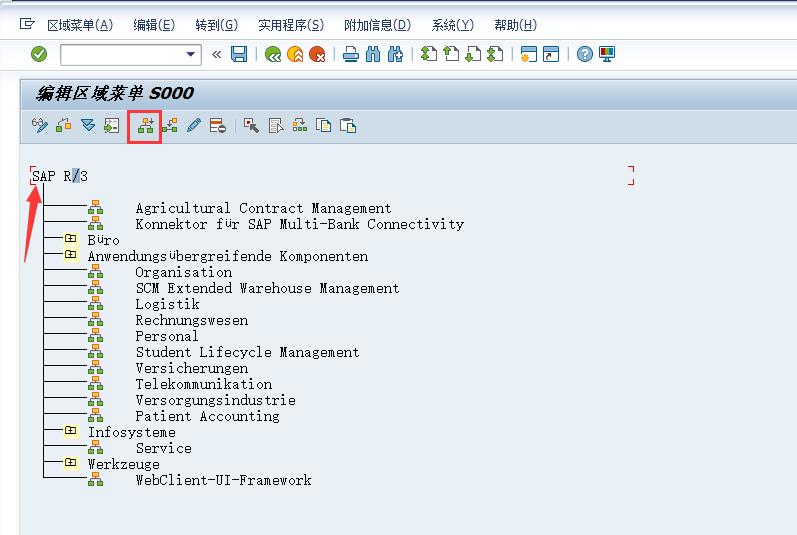The image size is (797, 535).
Task: Click the green Back arrow icon
Action: (x=272, y=54)
